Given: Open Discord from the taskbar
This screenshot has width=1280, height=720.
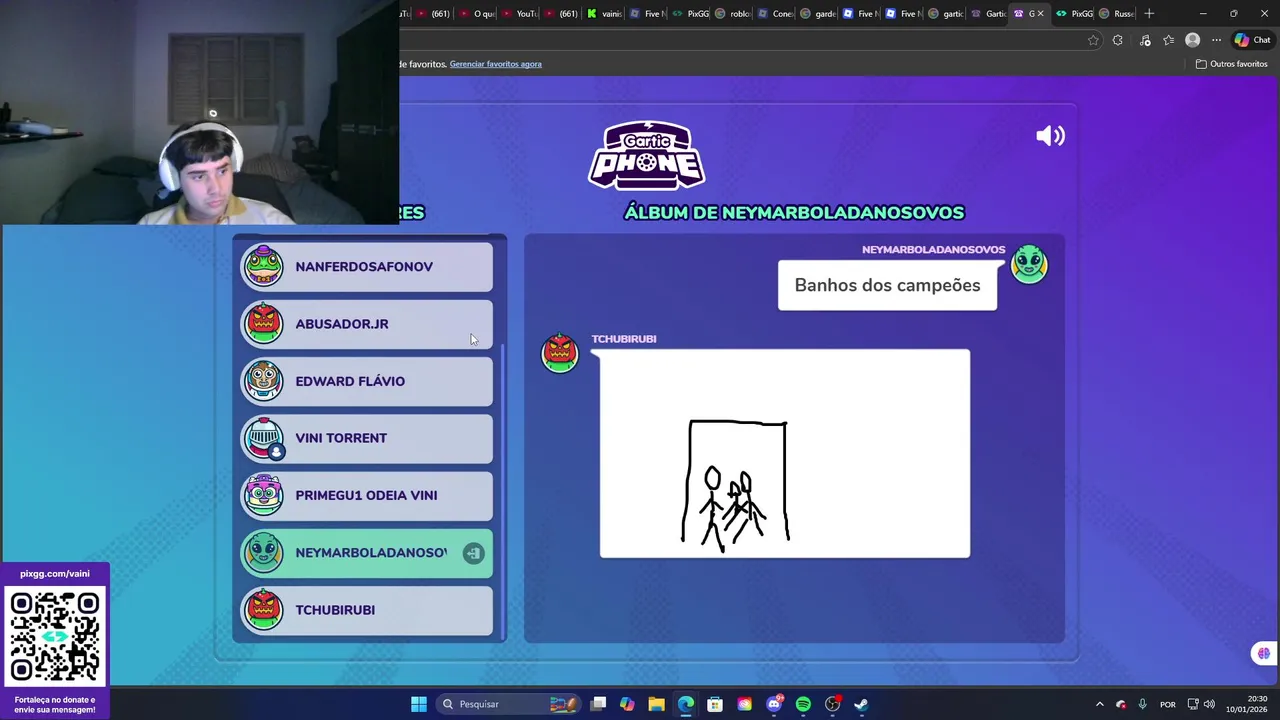Looking at the screenshot, I should pyautogui.click(x=774, y=704).
